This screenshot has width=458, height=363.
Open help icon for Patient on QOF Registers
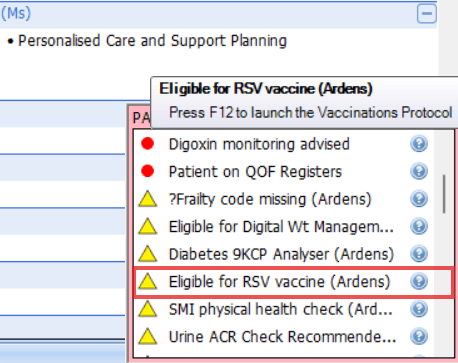click(419, 171)
